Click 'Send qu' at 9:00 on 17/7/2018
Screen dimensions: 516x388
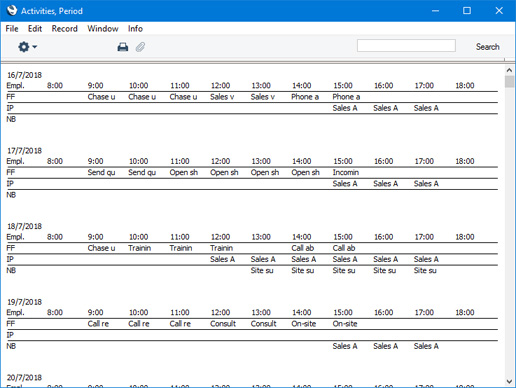(101, 173)
